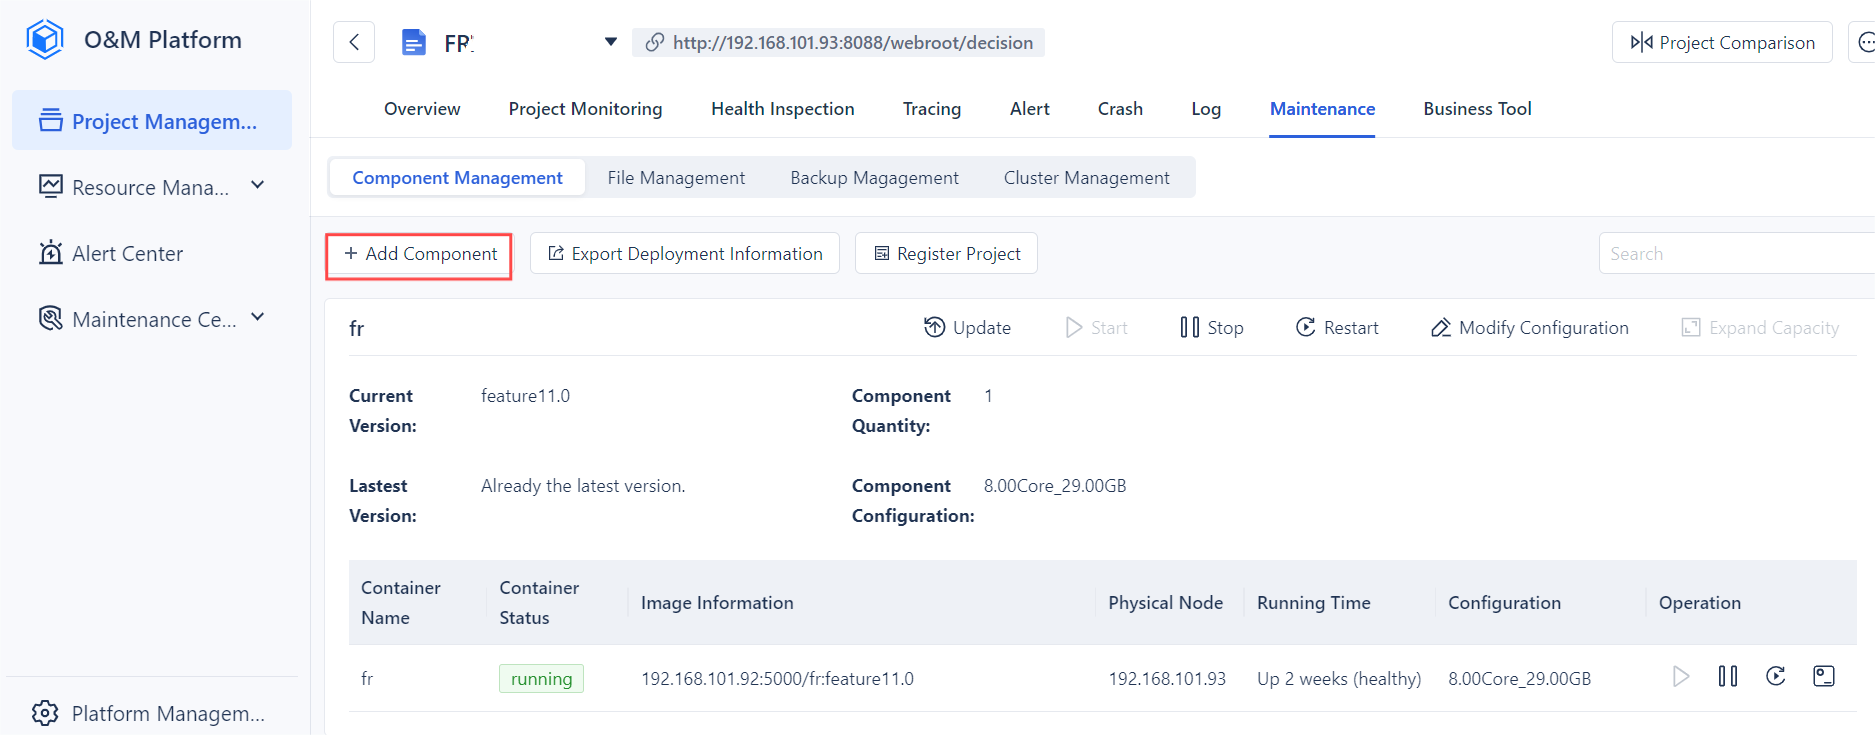Screen dimensions: 1875x735
Task: Restart the fr container via row icon
Action: click(x=1775, y=677)
